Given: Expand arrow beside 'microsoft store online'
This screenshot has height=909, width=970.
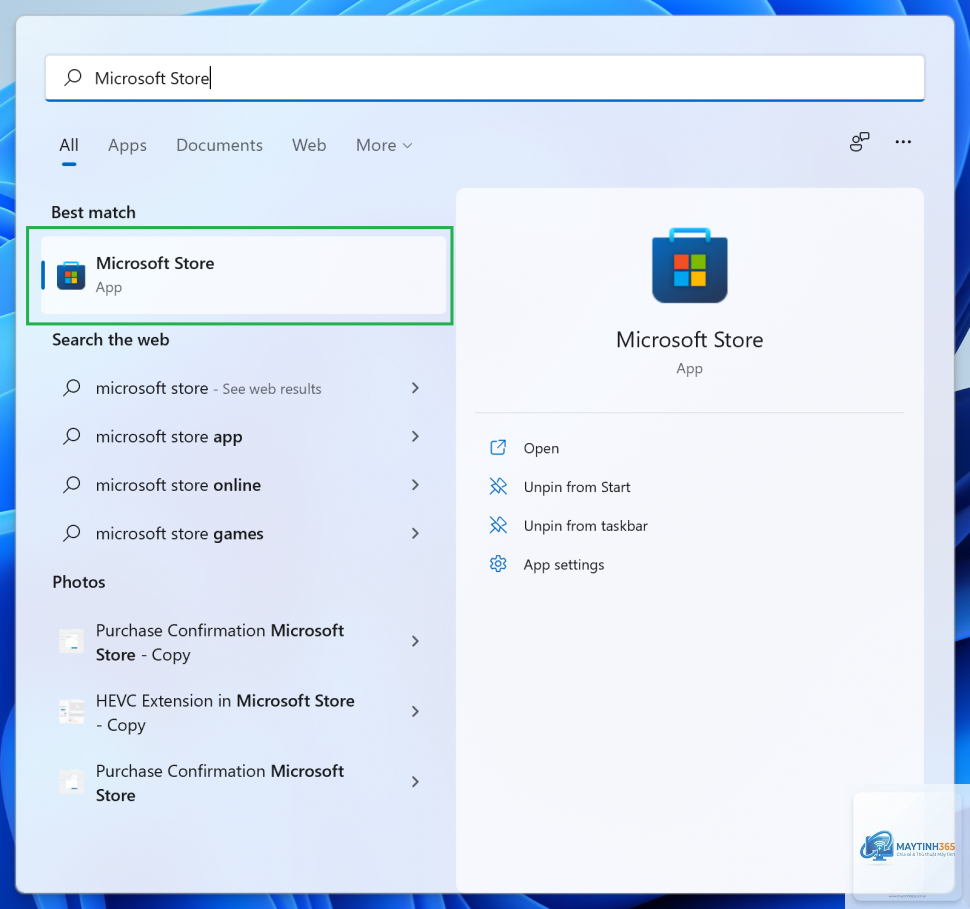Looking at the screenshot, I should click(415, 485).
